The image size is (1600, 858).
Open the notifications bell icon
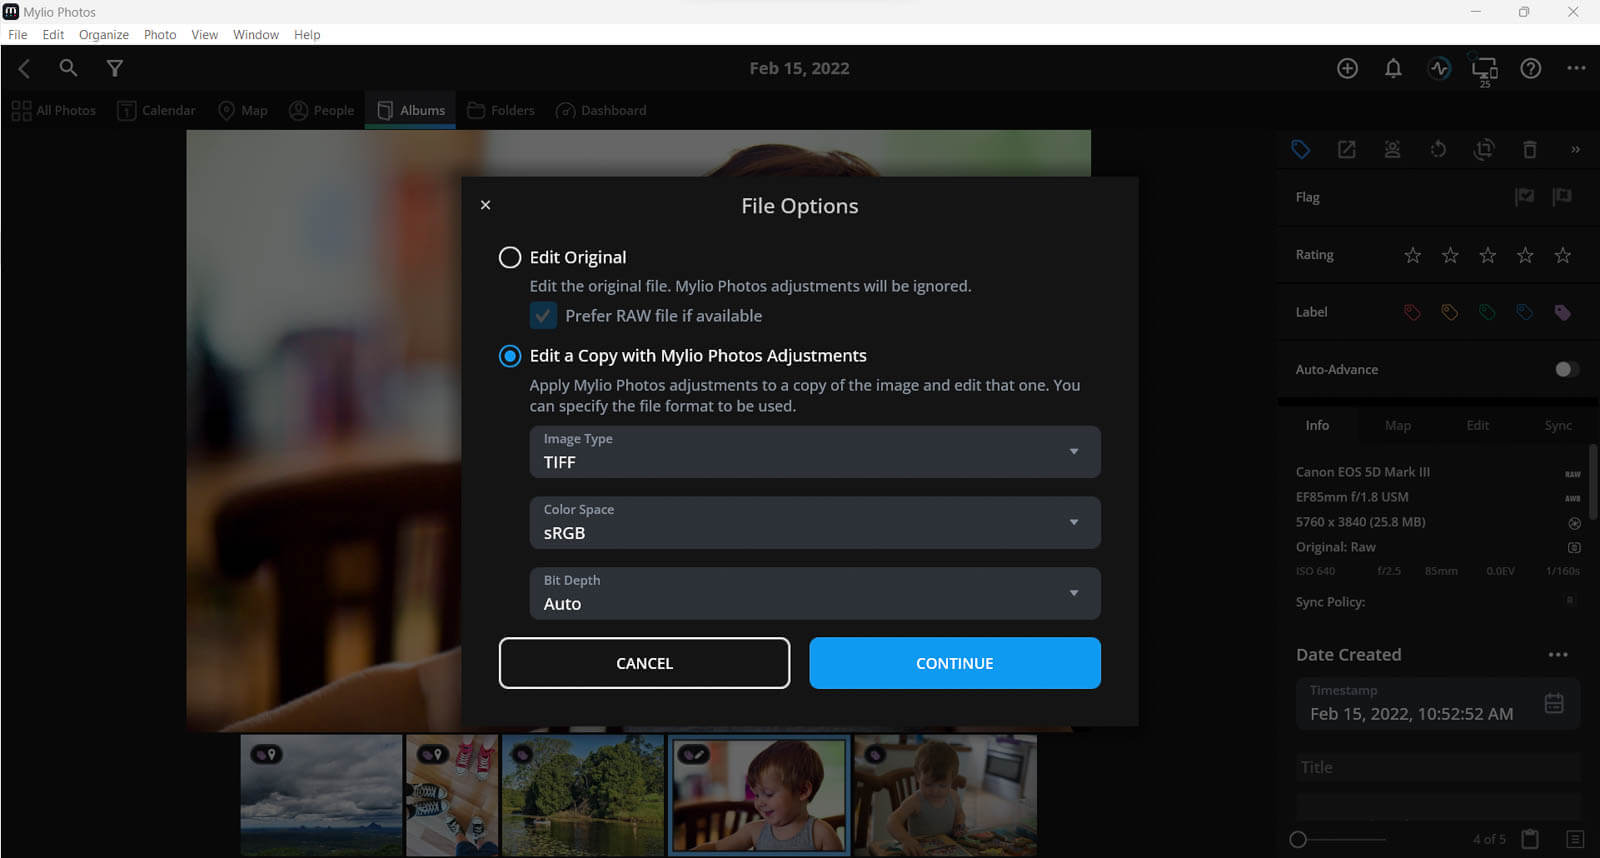pos(1393,68)
